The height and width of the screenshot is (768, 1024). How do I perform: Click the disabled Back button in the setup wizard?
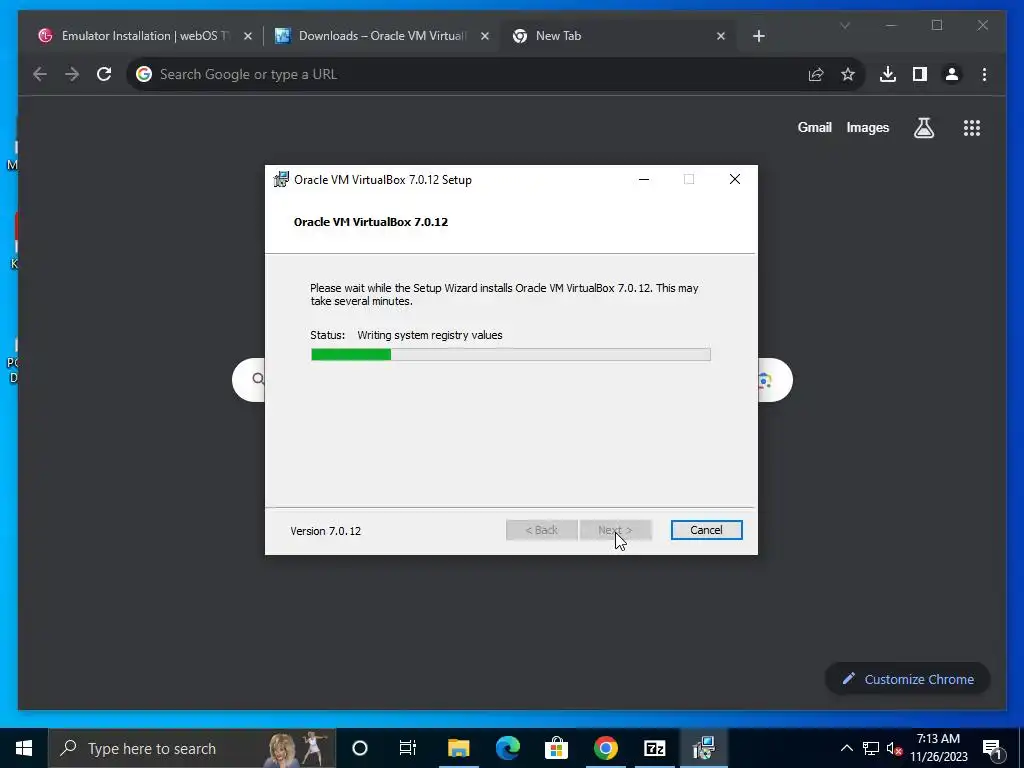(541, 530)
